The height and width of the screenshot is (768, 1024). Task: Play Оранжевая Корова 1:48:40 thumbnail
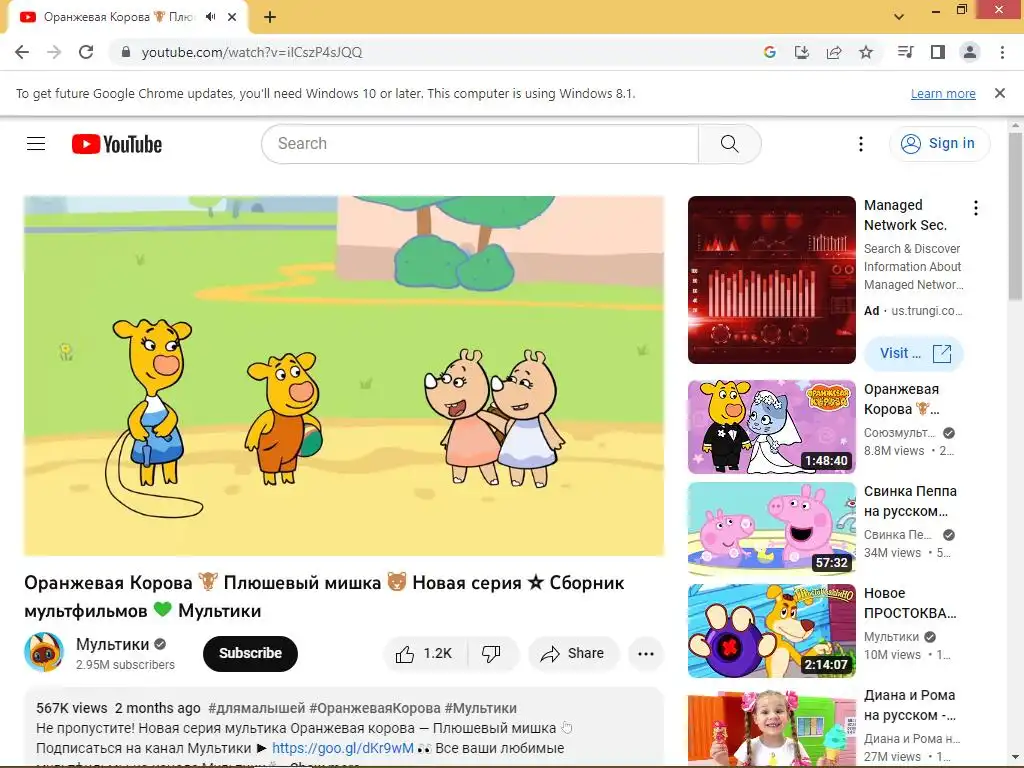[771, 426]
